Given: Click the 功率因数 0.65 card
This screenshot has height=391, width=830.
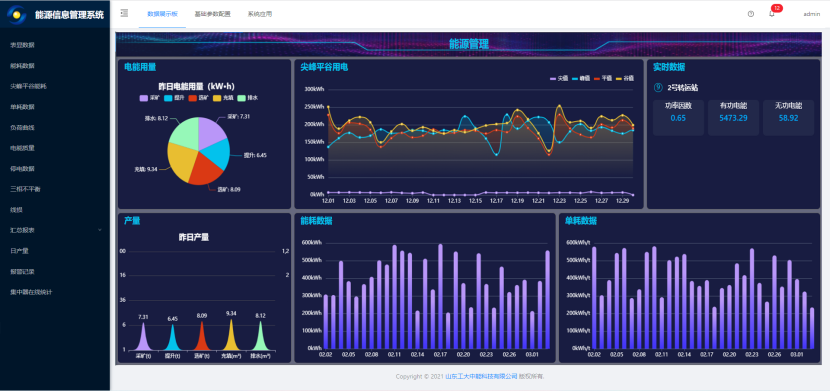Looking at the screenshot, I should click(678, 117).
